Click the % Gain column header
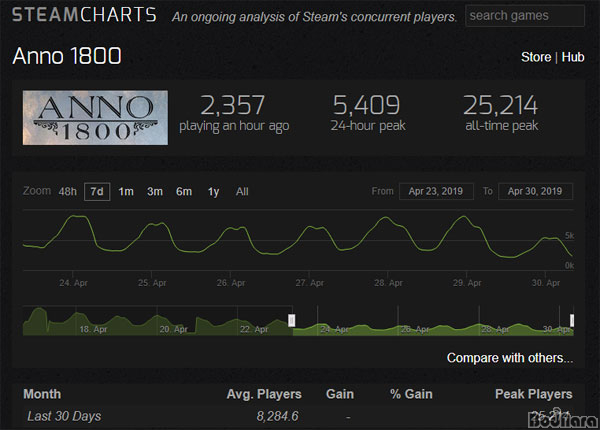 (x=411, y=394)
